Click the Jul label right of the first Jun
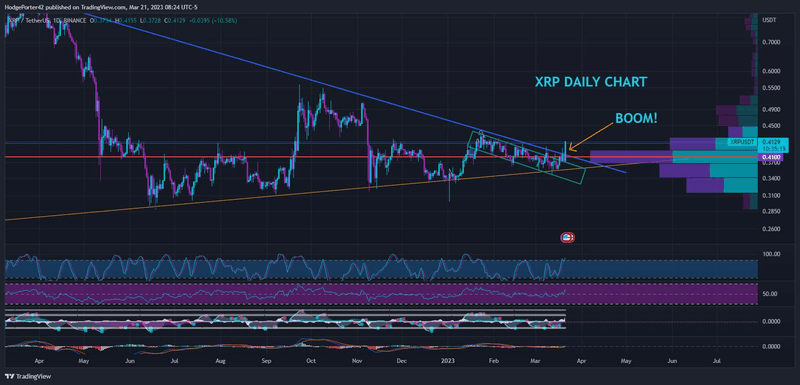Screen dimensions: 800x385 tap(174, 361)
